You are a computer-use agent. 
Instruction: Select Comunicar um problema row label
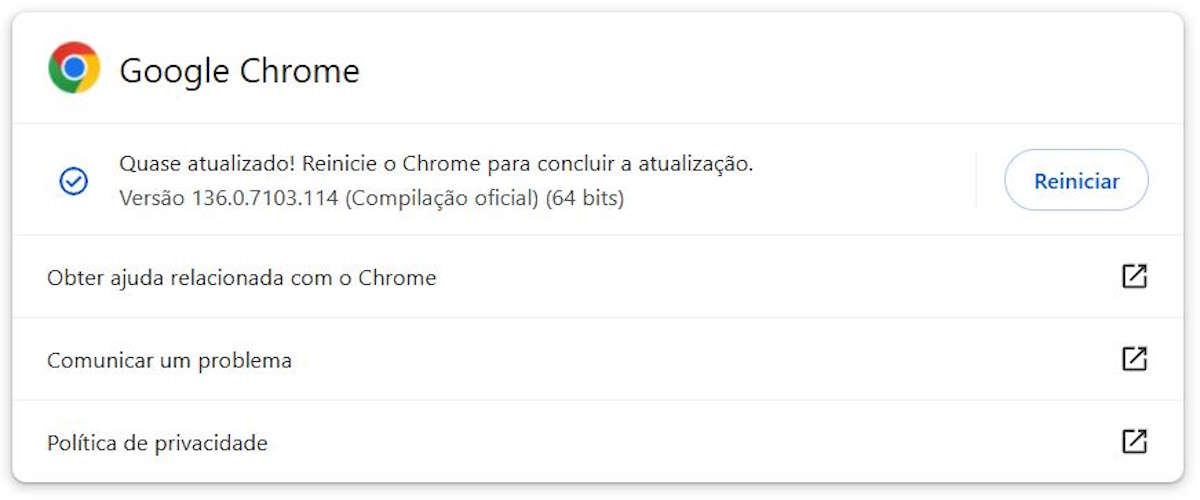pos(169,360)
